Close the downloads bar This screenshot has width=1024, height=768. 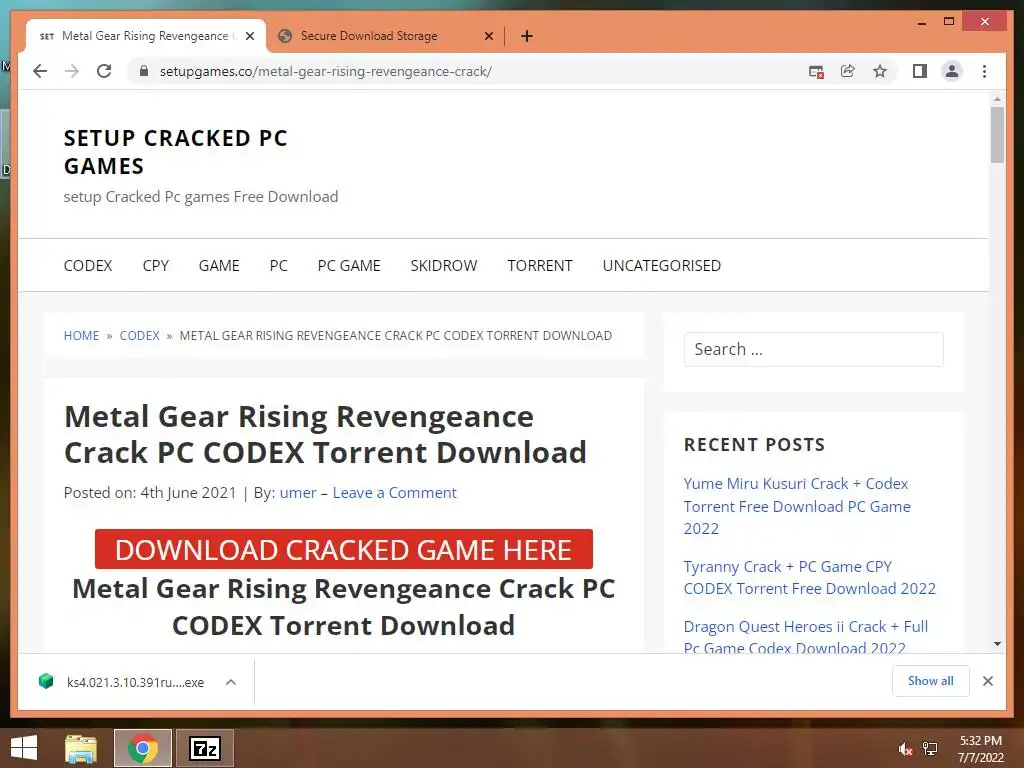point(987,681)
